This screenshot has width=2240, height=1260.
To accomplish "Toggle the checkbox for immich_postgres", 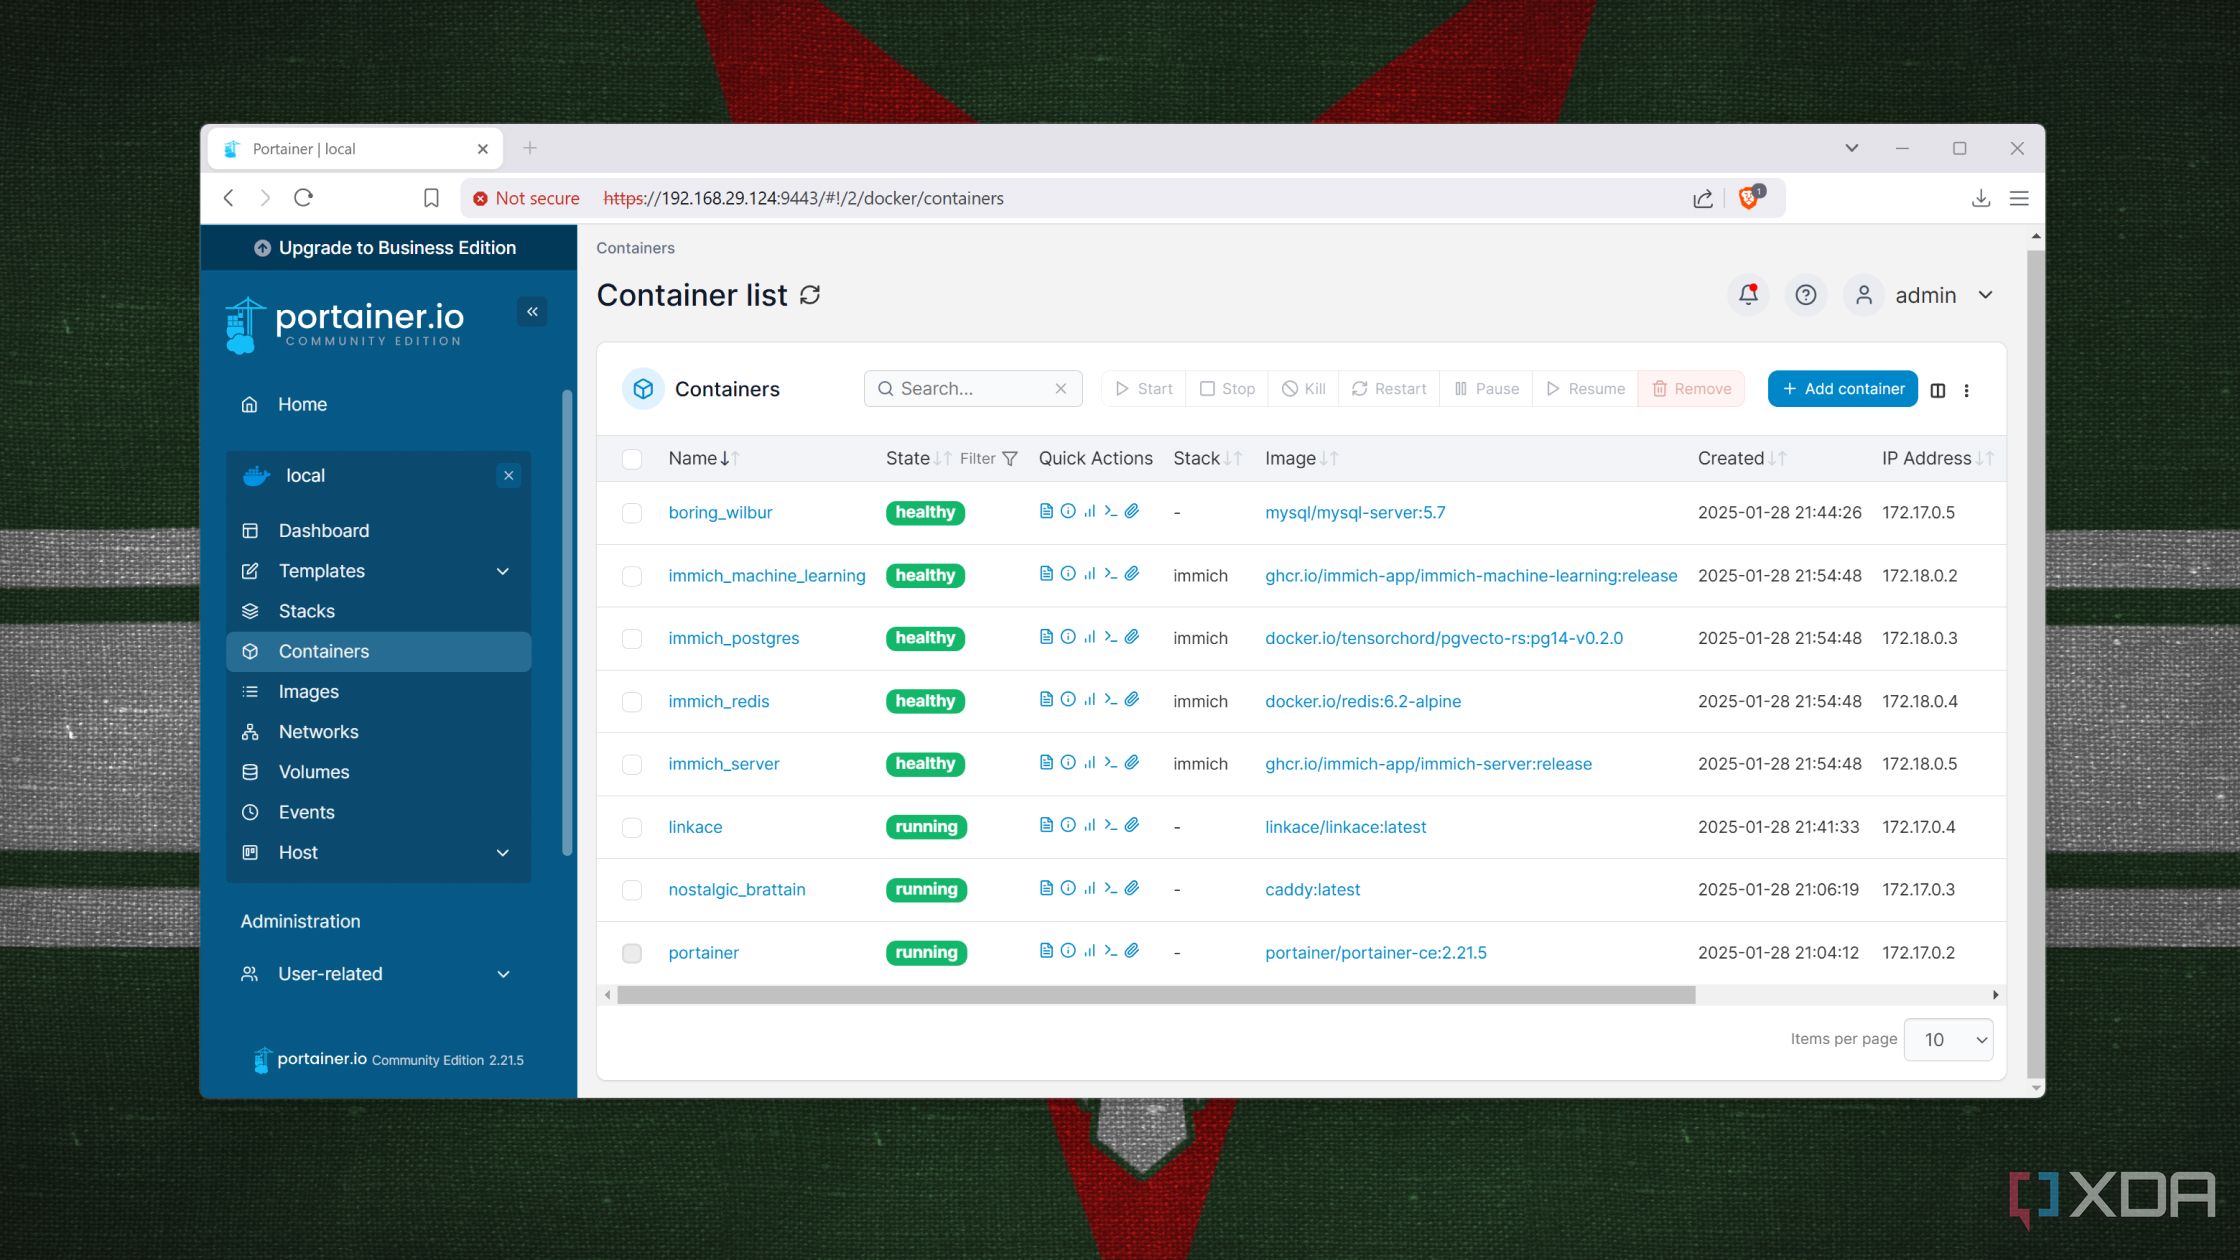I will (x=632, y=638).
